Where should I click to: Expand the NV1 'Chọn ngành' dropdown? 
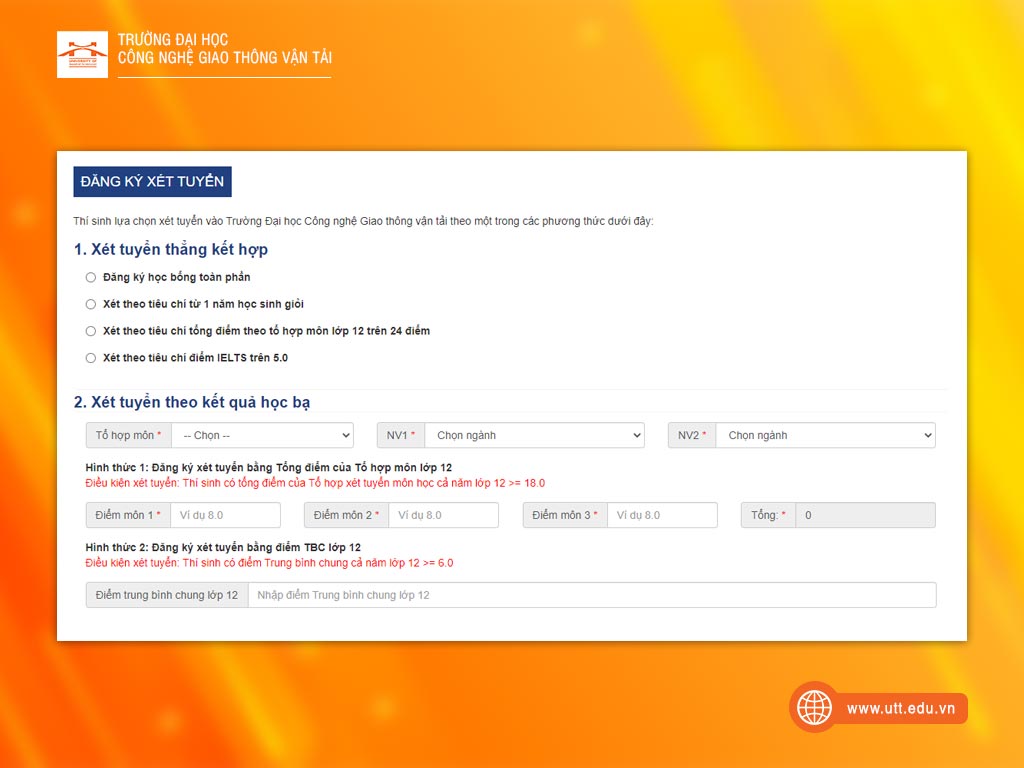coord(534,435)
